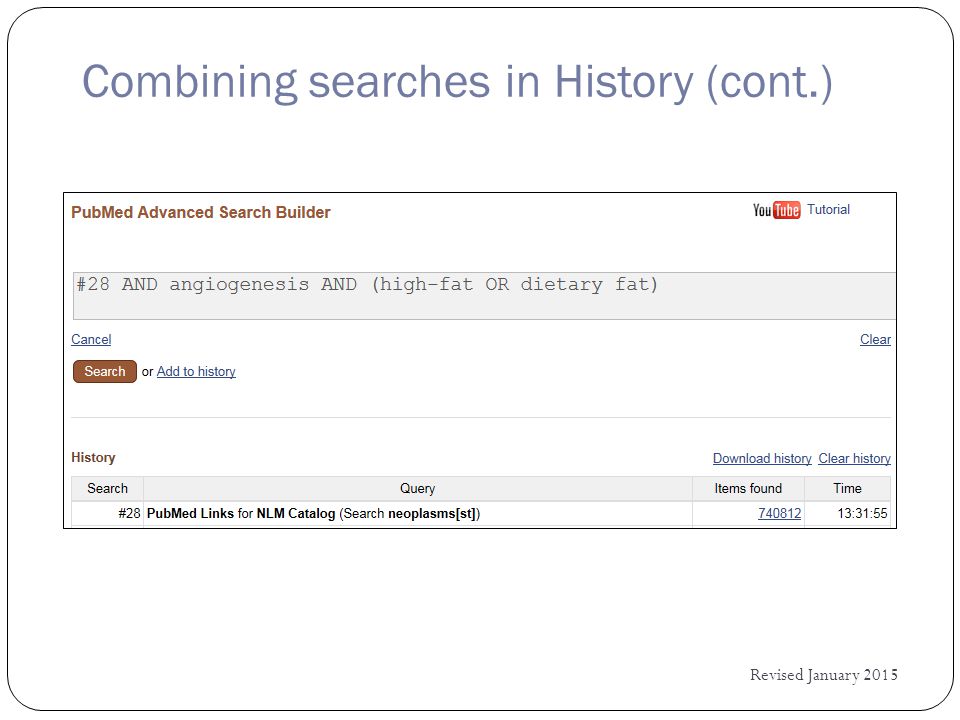960x720 pixels.
Task: Click the History section heading
Action: point(93,458)
